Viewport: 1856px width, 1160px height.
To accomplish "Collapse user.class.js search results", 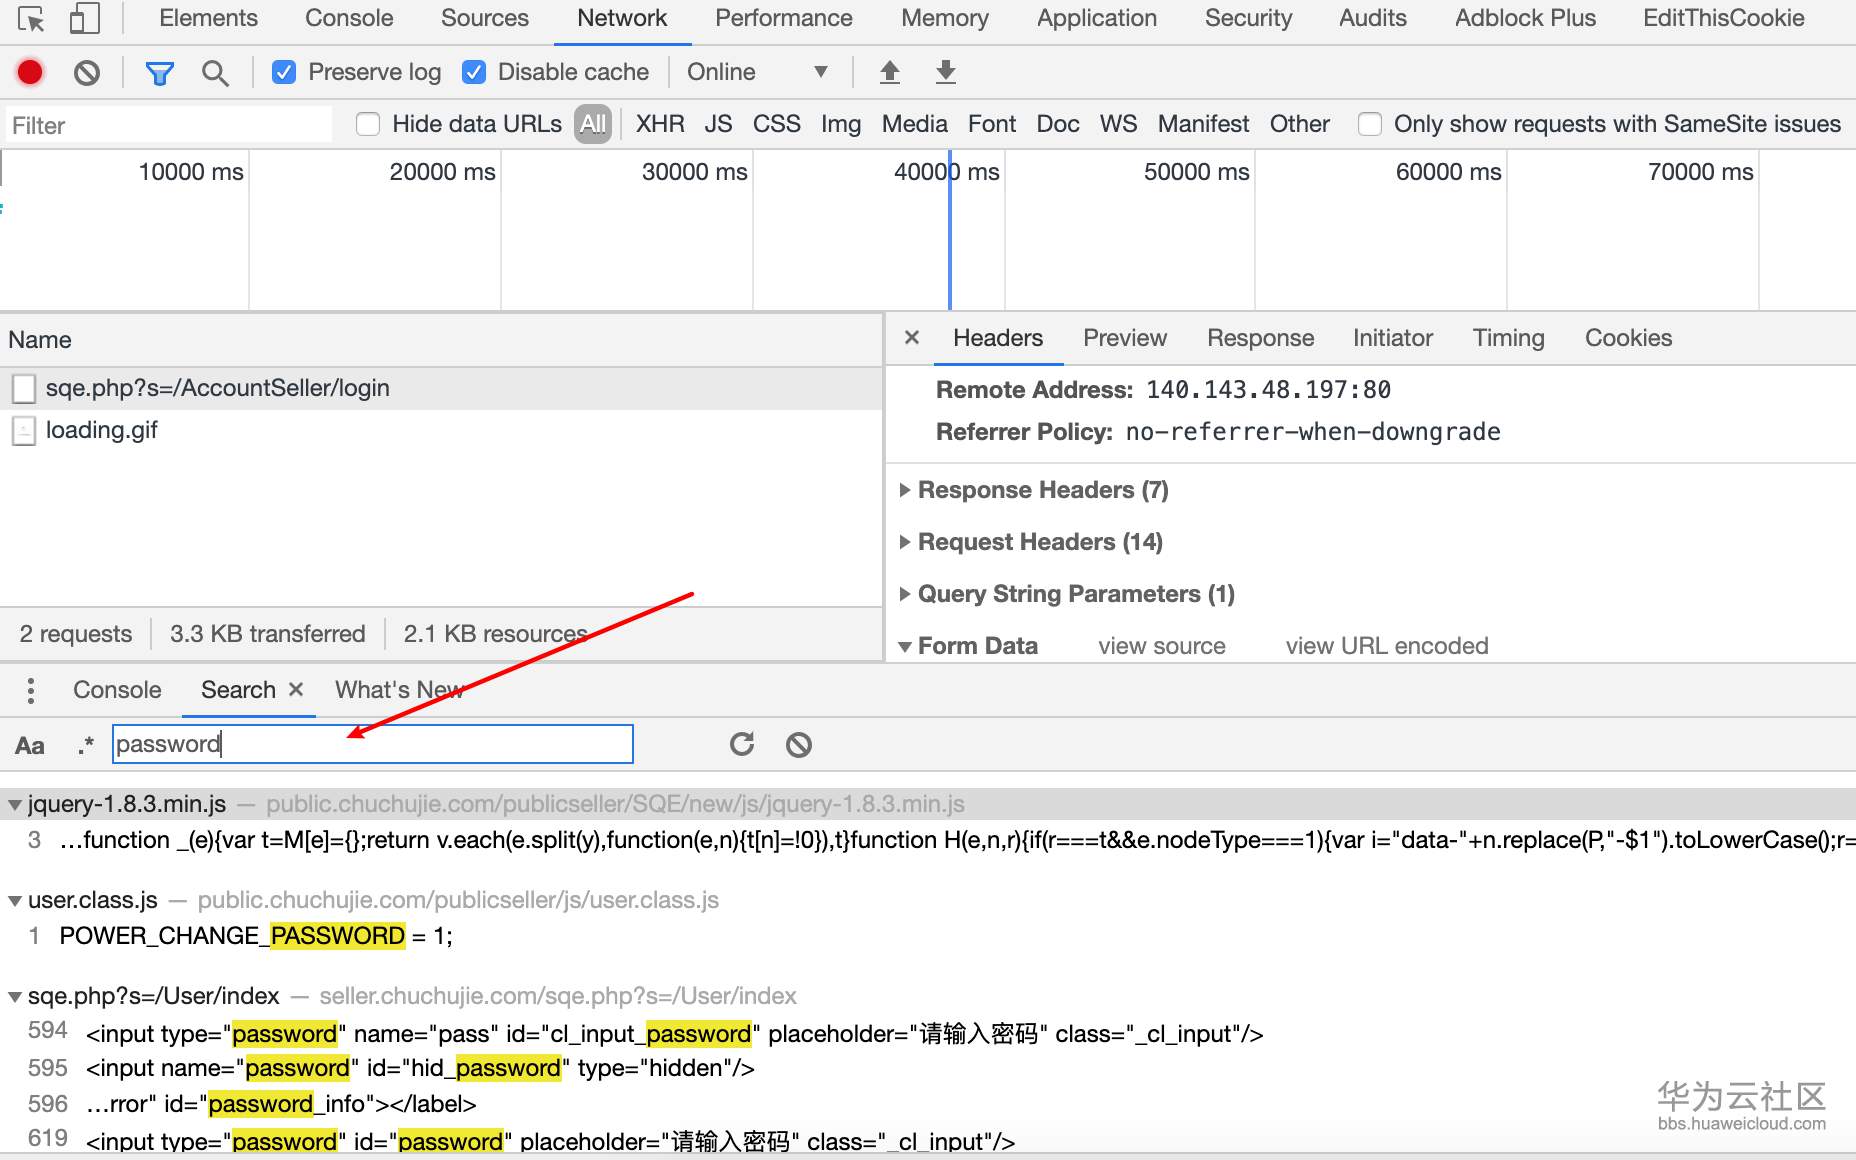I will (15, 901).
